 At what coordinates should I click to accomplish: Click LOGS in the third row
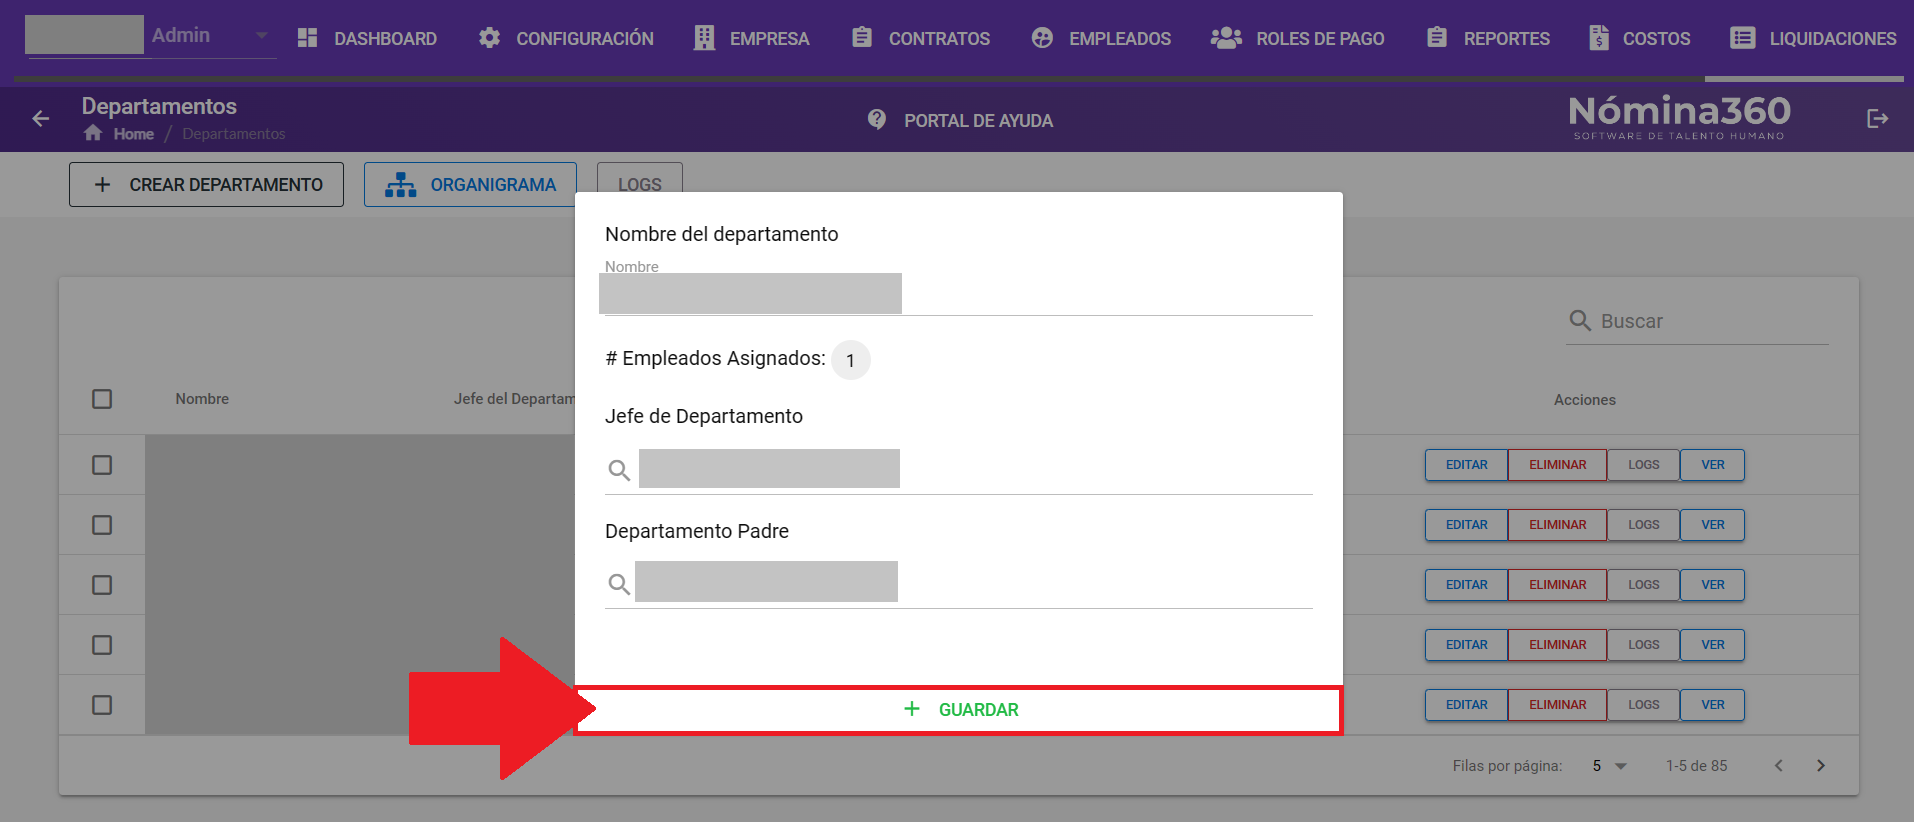coord(1643,585)
